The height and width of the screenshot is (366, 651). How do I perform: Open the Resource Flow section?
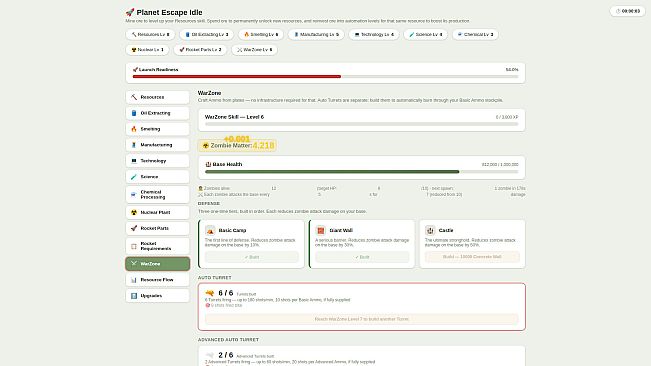coord(157,280)
